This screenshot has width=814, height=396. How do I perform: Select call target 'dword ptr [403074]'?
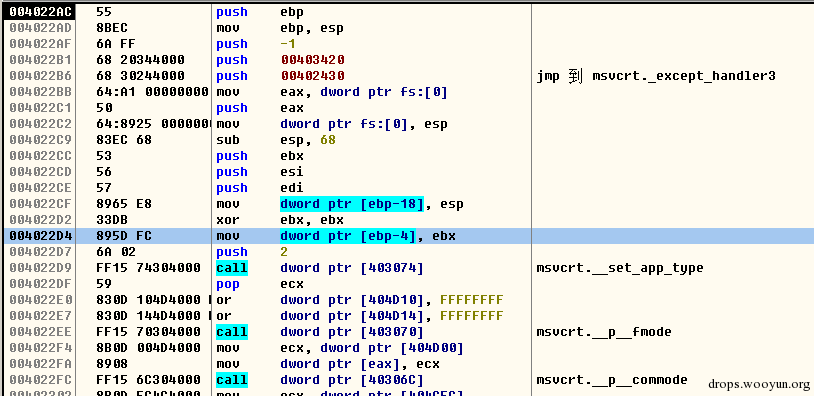click(x=352, y=268)
